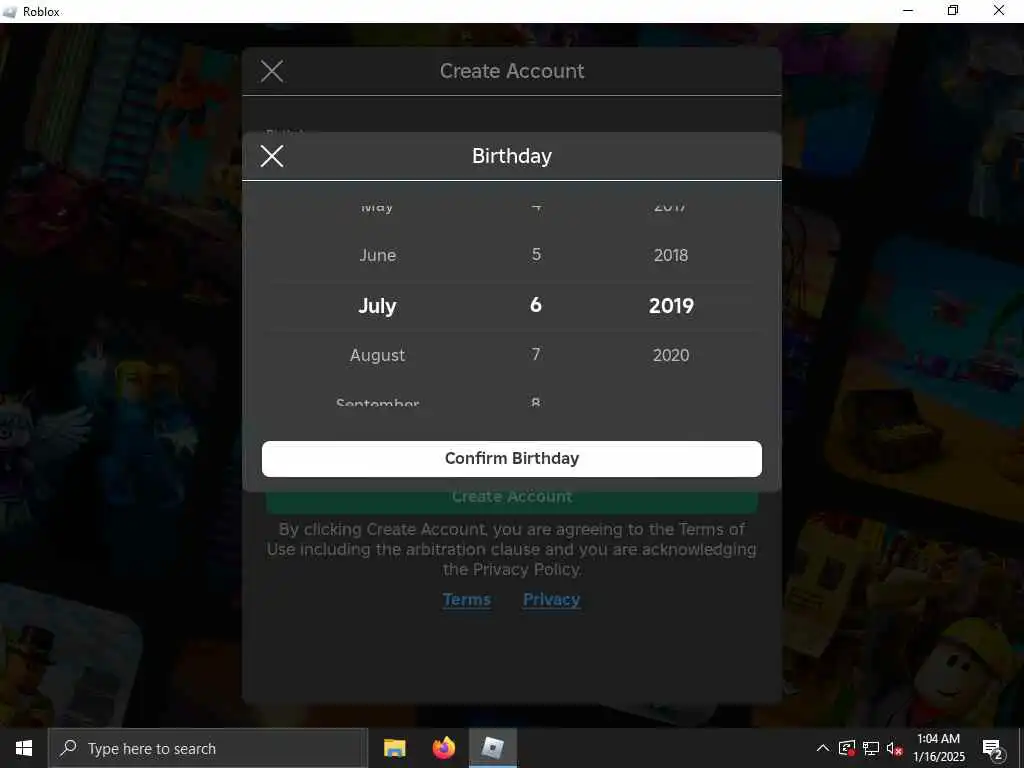Open the Terms link
Image resolution: width=1024 pixels, height=768 pixels.
coord(466,600)
